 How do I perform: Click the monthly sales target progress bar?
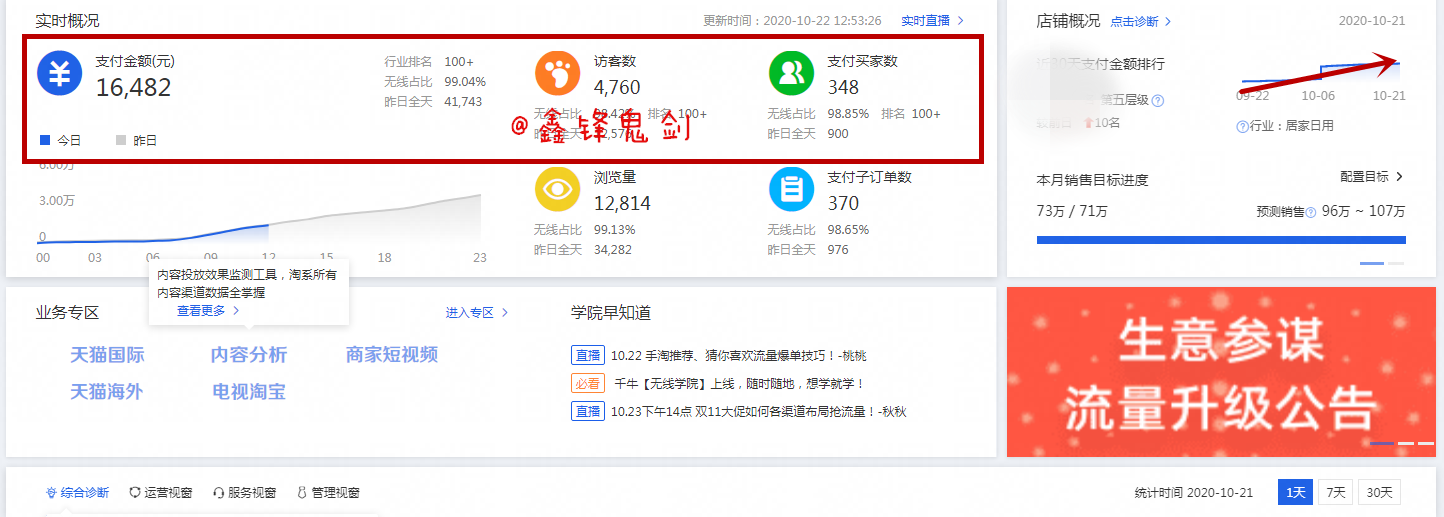(1220, 240)
